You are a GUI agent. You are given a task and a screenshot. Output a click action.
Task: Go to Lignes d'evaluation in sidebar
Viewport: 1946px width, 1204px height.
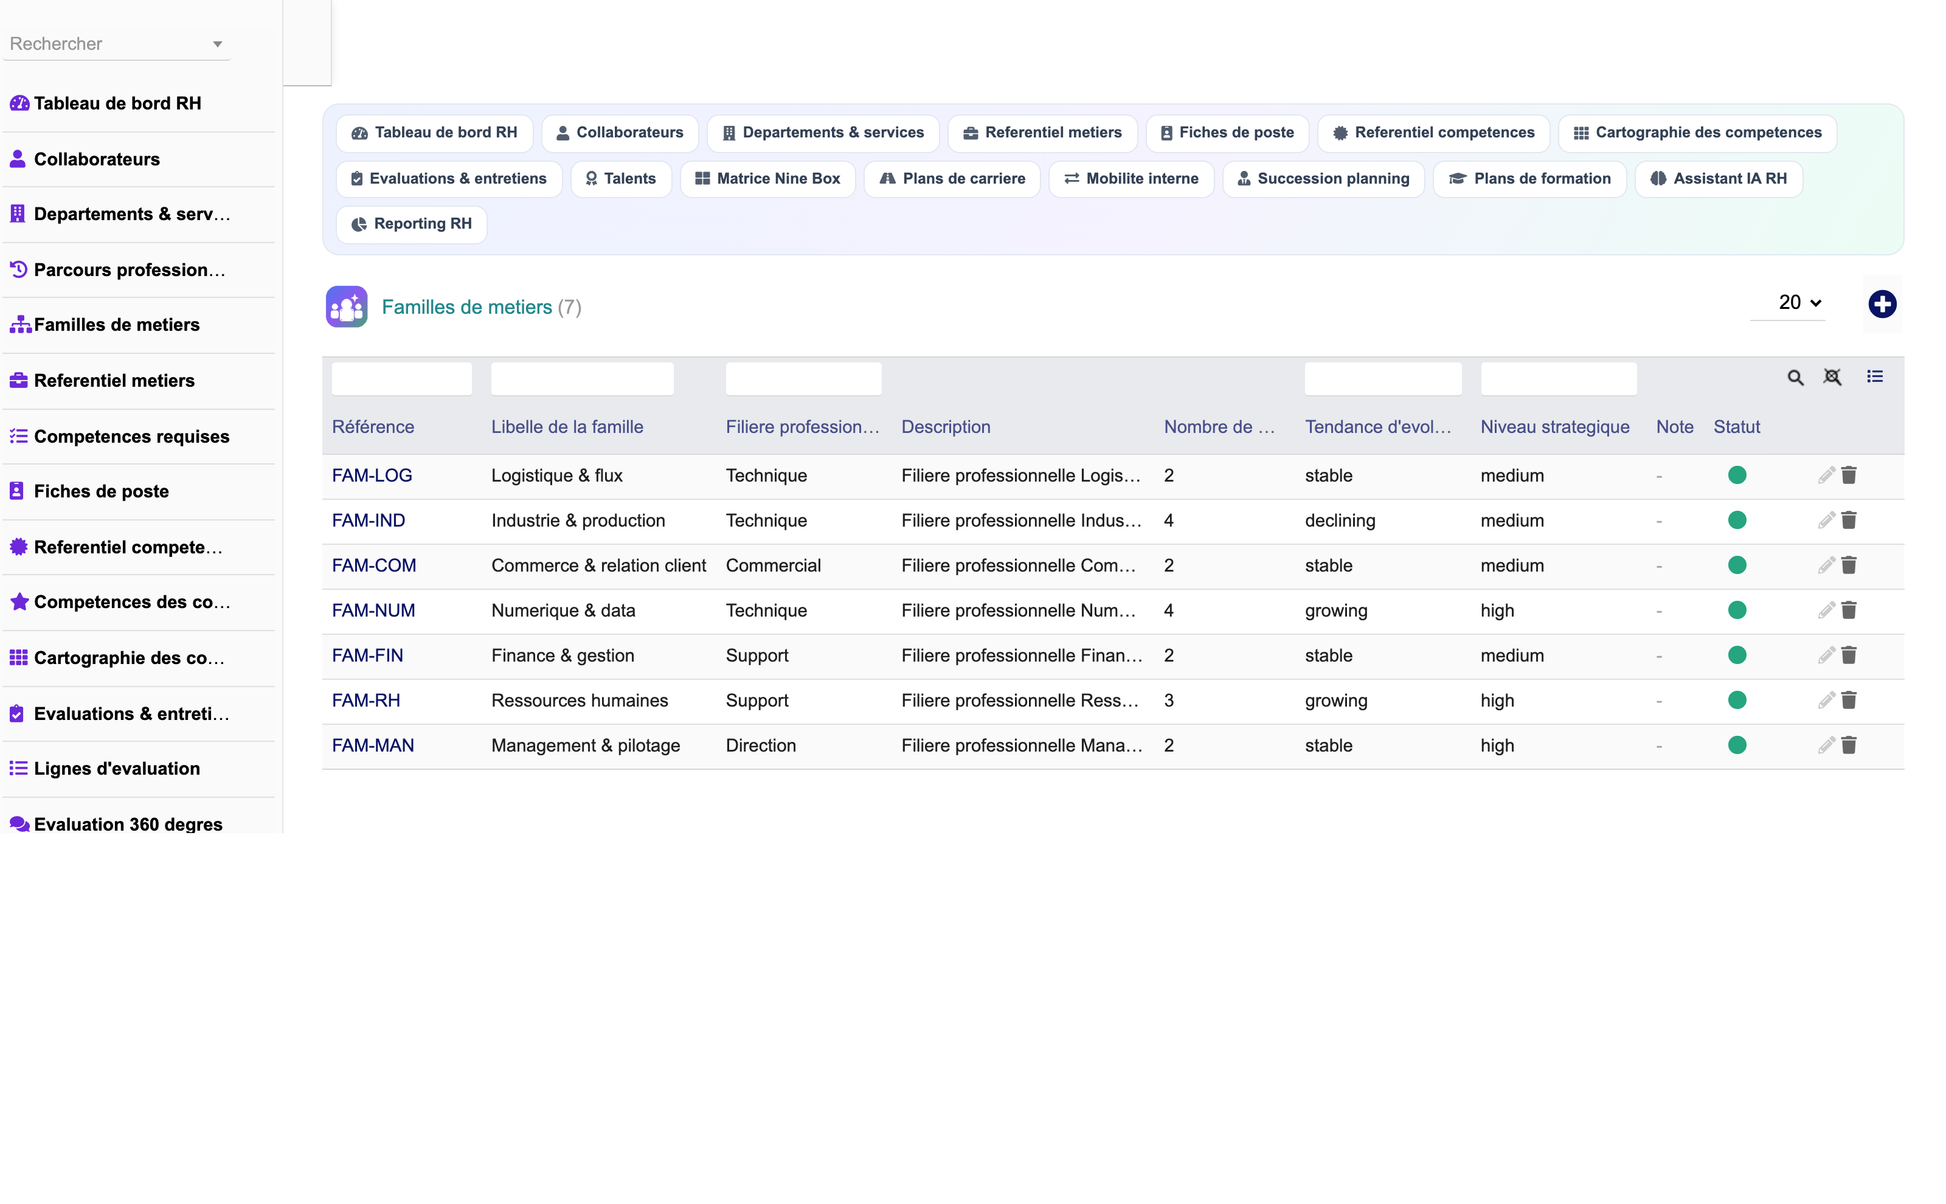[x=139, y=768]
